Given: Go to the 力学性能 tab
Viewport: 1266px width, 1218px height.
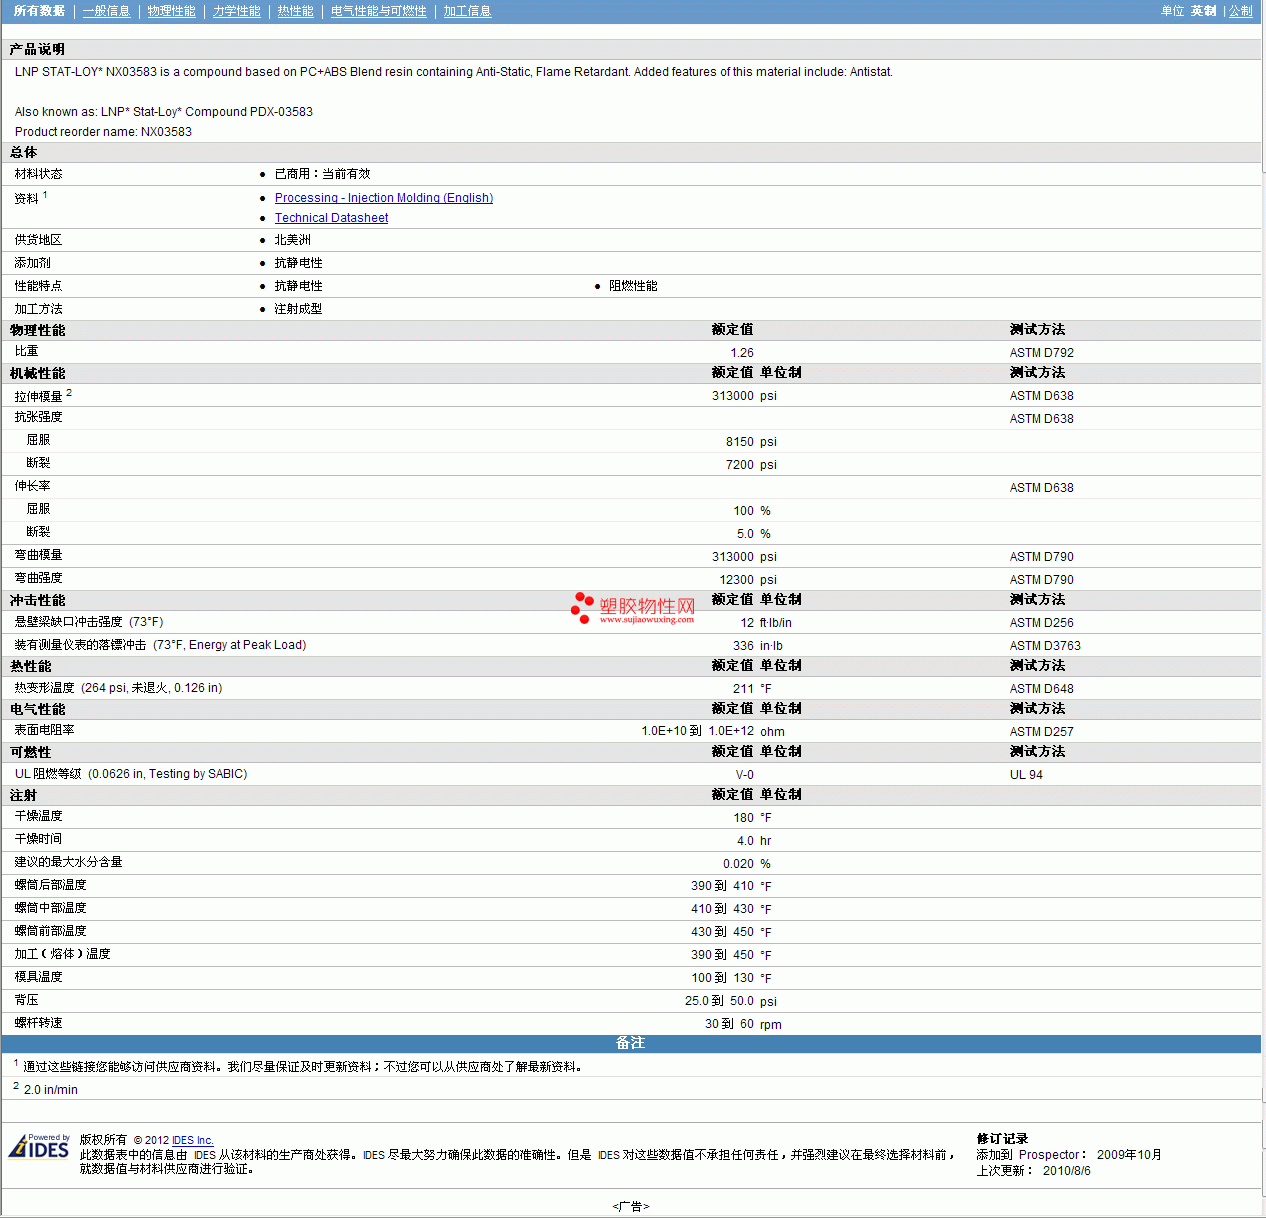Looking at the screenshot, I should tap(237, 11).
